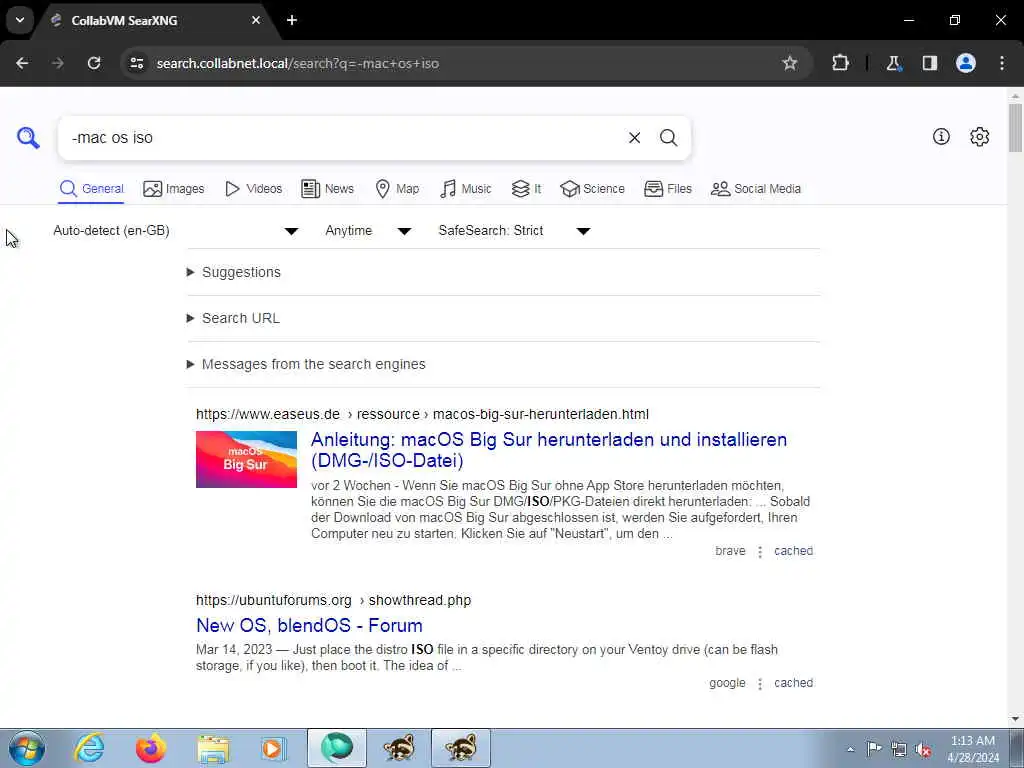1024x768 pixels.
Task: Toggle the browser side panel
Action: 929,63
